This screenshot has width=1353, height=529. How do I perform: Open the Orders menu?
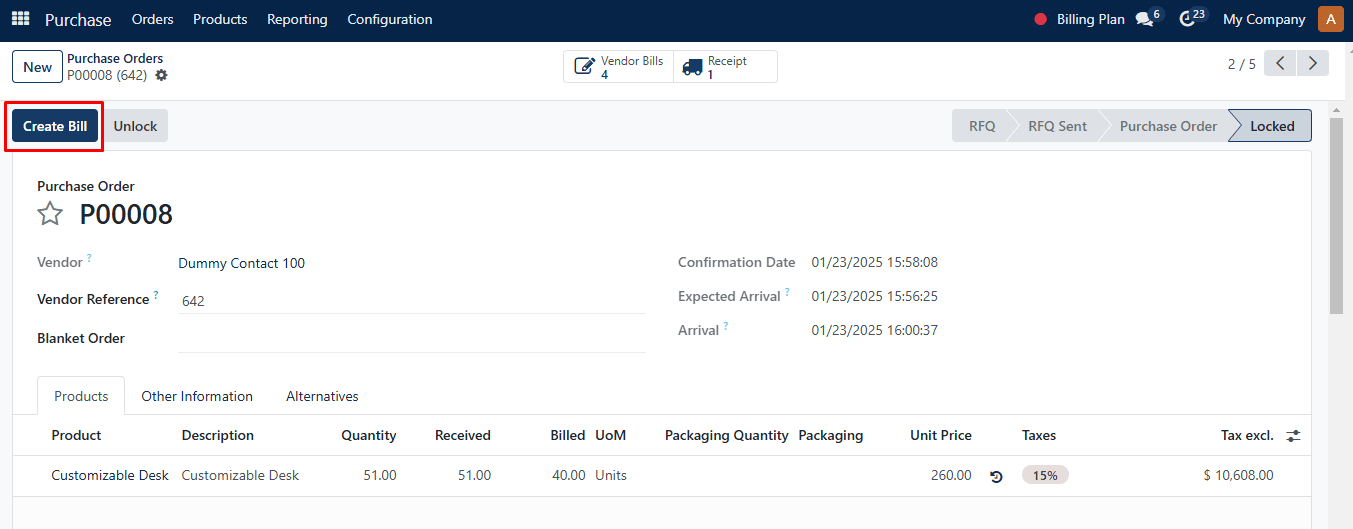click(x=152, y=19)
